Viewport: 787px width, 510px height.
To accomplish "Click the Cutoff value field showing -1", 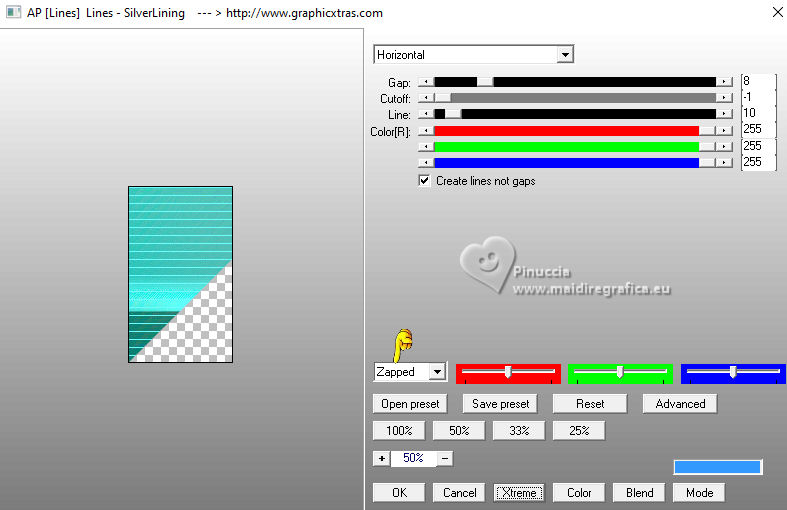I will pos(758,97).
